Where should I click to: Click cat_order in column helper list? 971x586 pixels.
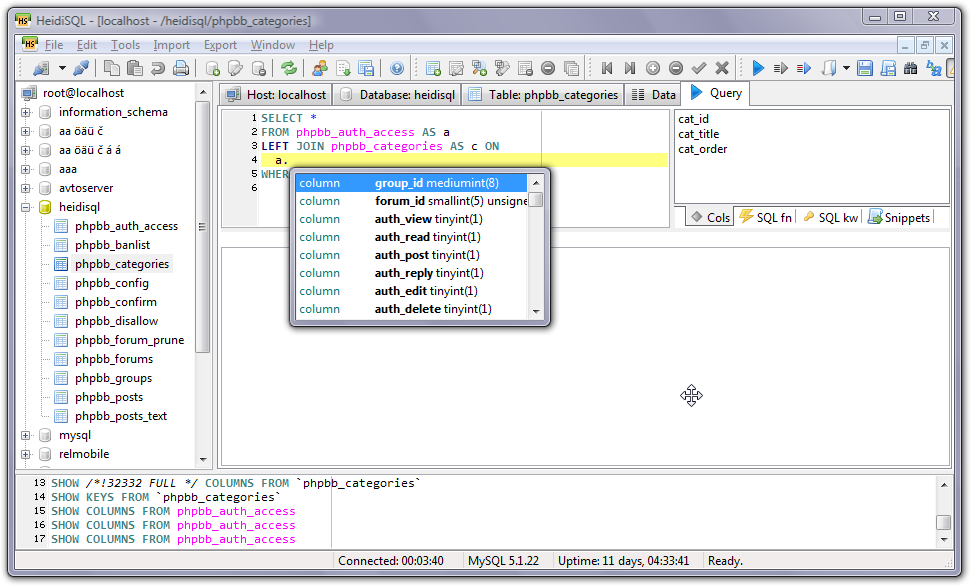coord(702,149)
